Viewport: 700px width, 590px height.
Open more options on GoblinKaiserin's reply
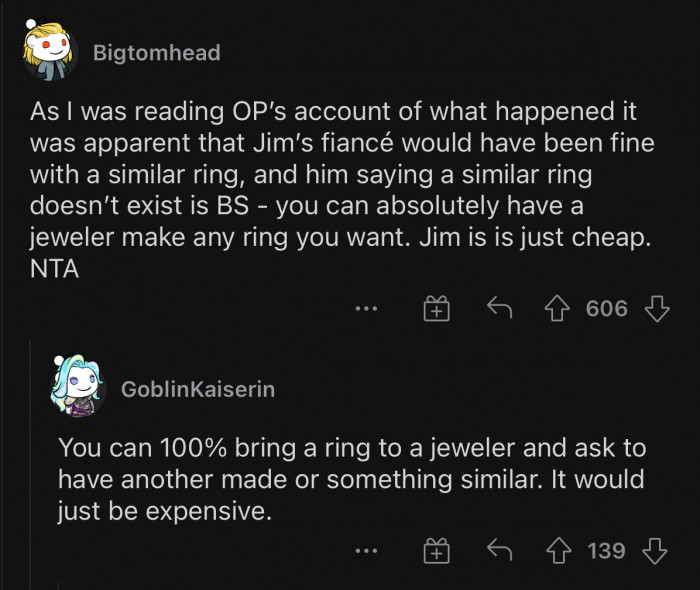coord(367,551)
